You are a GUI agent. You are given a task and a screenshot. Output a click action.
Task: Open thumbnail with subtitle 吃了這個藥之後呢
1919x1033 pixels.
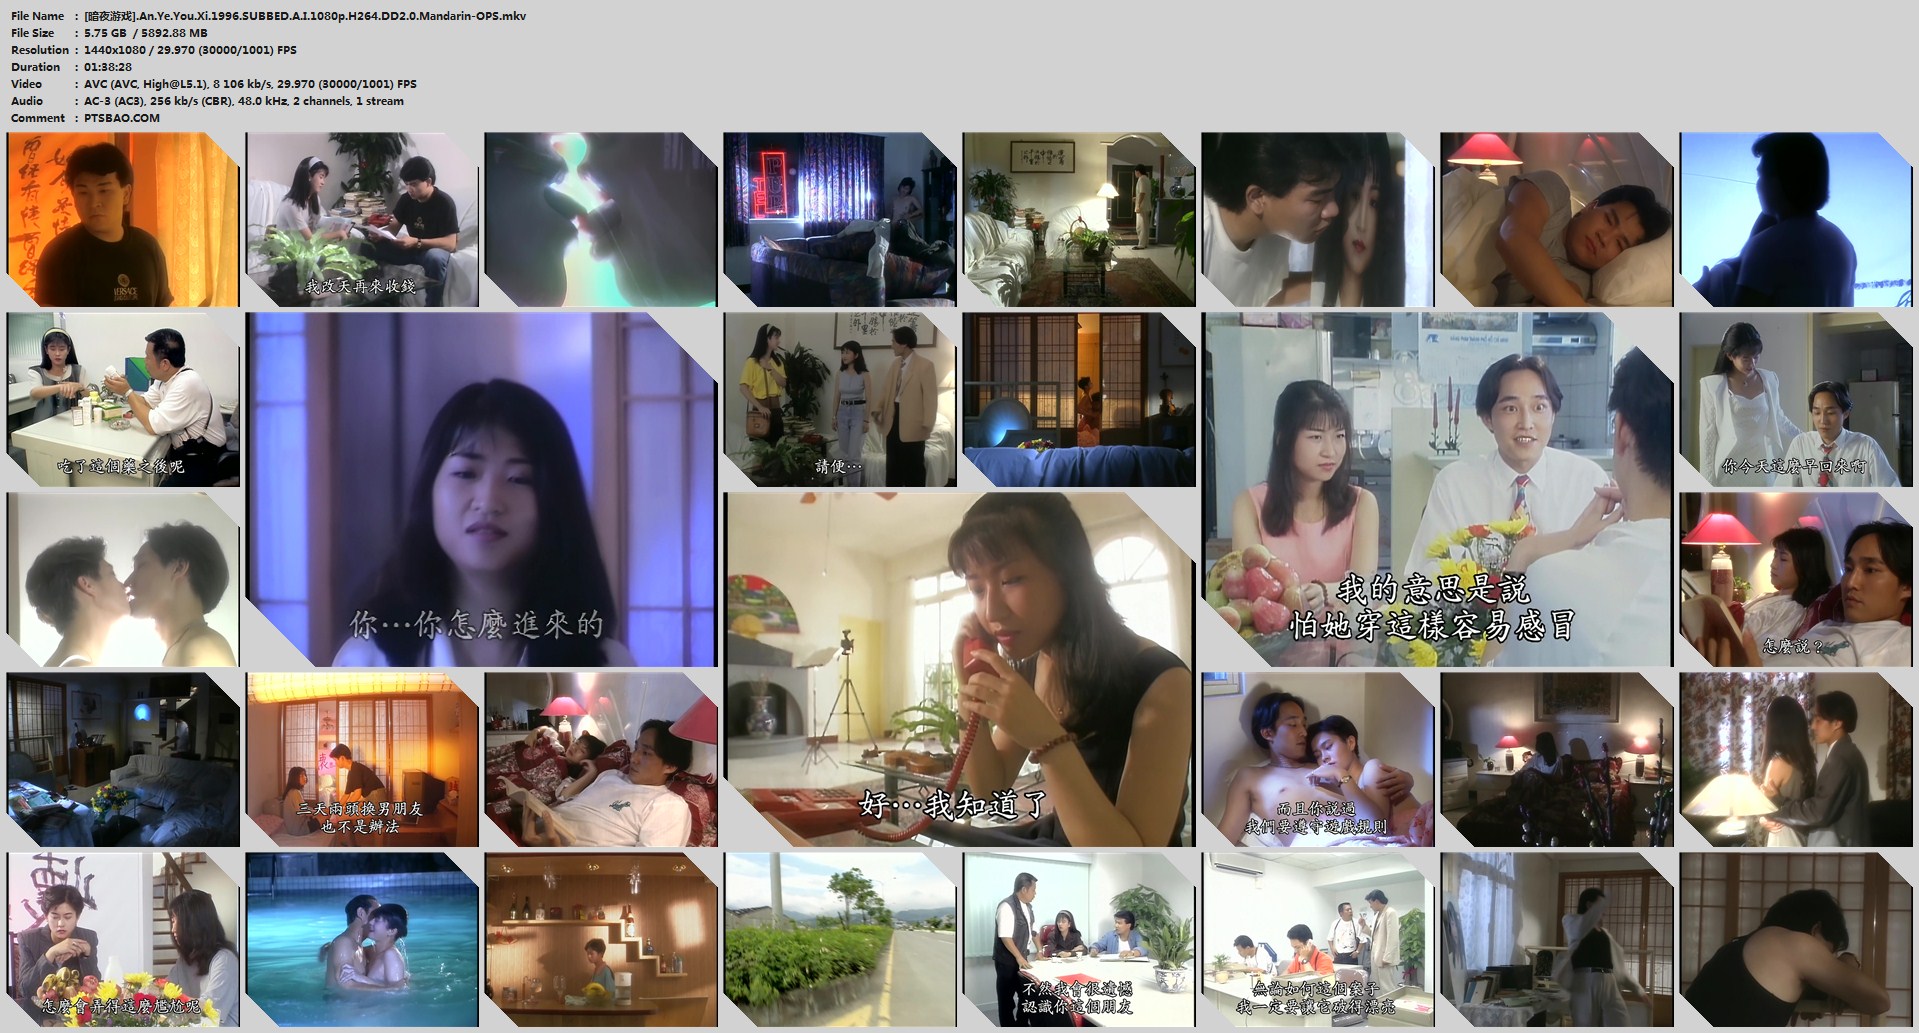coord(122,399)
